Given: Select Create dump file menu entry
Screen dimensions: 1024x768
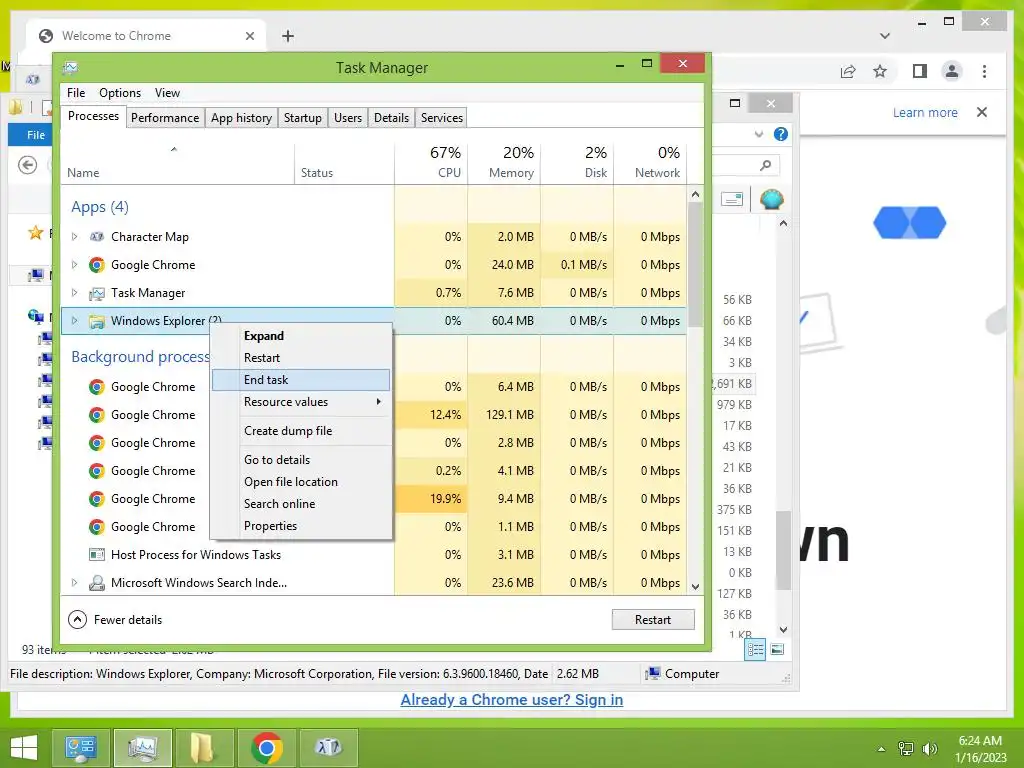Looking at the screenshot, I should coord(301,430).
